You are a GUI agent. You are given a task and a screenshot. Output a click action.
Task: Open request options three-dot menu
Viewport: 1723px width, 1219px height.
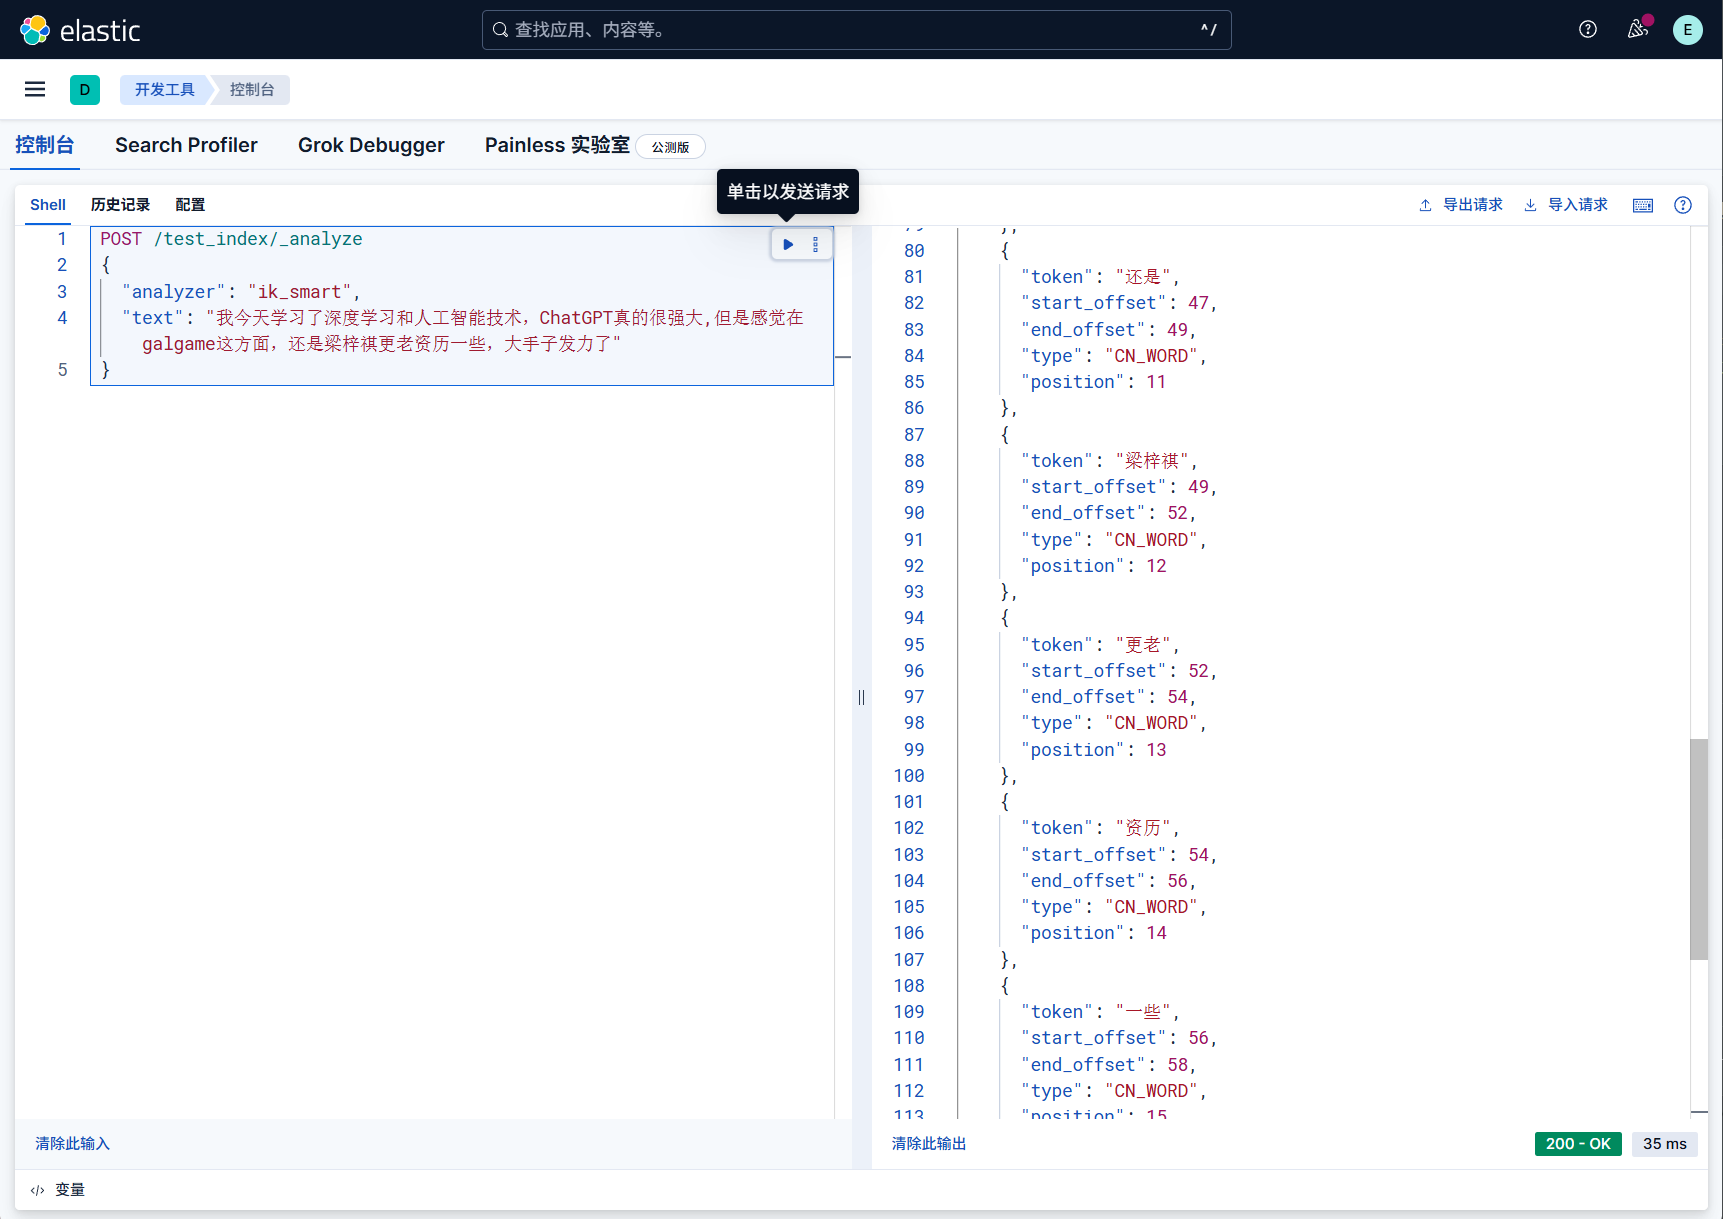[815, 244]
